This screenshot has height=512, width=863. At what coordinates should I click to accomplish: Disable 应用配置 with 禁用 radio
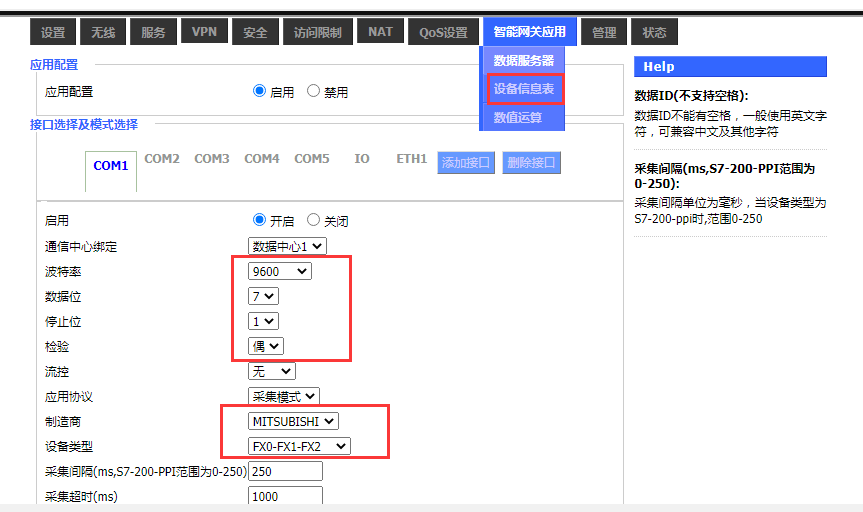tap(313, 91)
